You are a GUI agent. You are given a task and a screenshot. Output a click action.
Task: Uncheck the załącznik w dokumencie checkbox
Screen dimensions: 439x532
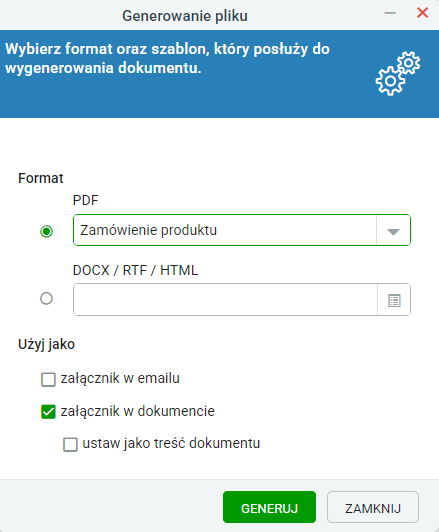coord(48,412)
